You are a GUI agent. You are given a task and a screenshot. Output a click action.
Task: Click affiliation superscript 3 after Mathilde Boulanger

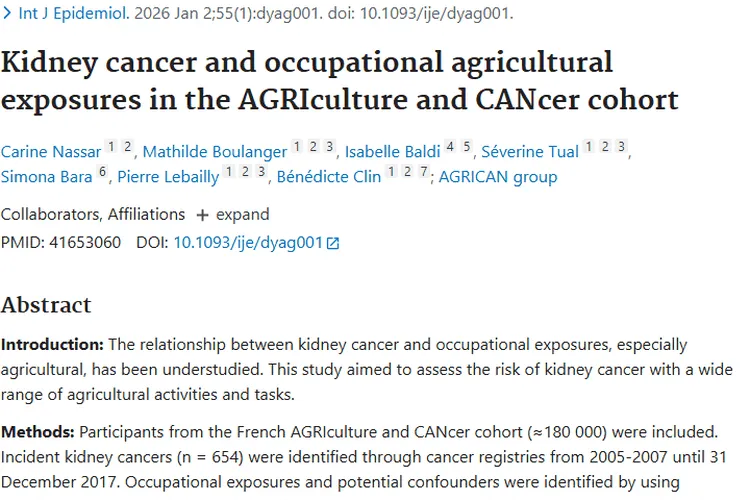[329, 148]
